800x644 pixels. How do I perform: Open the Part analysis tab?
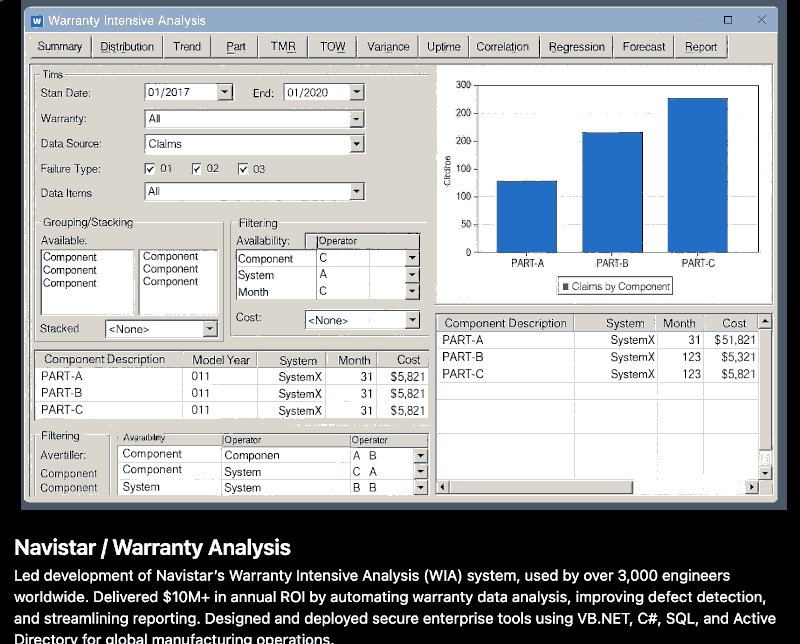235,46
